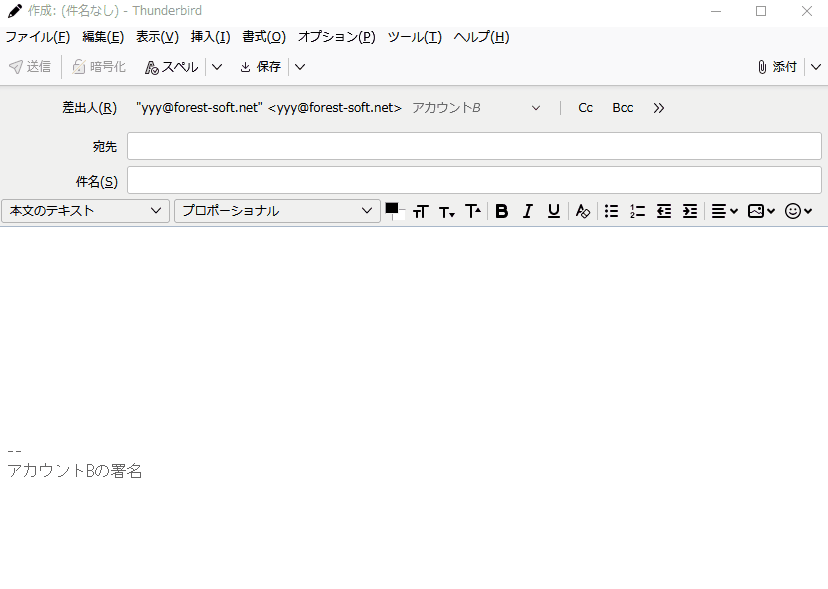
Task: Decrease the text indent
Action: click(x=663, y=211)
